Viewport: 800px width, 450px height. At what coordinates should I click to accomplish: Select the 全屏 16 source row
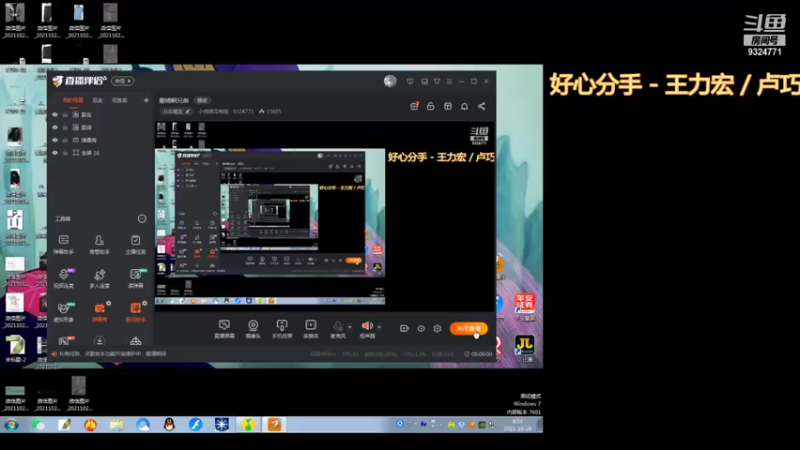[101, 153]
